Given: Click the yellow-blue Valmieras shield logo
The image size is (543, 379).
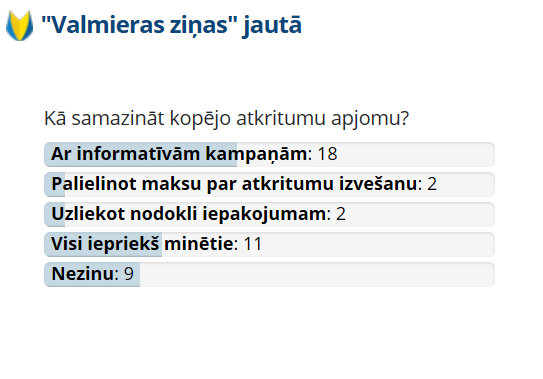Looking at the screenshot, I should pos(20,25).
